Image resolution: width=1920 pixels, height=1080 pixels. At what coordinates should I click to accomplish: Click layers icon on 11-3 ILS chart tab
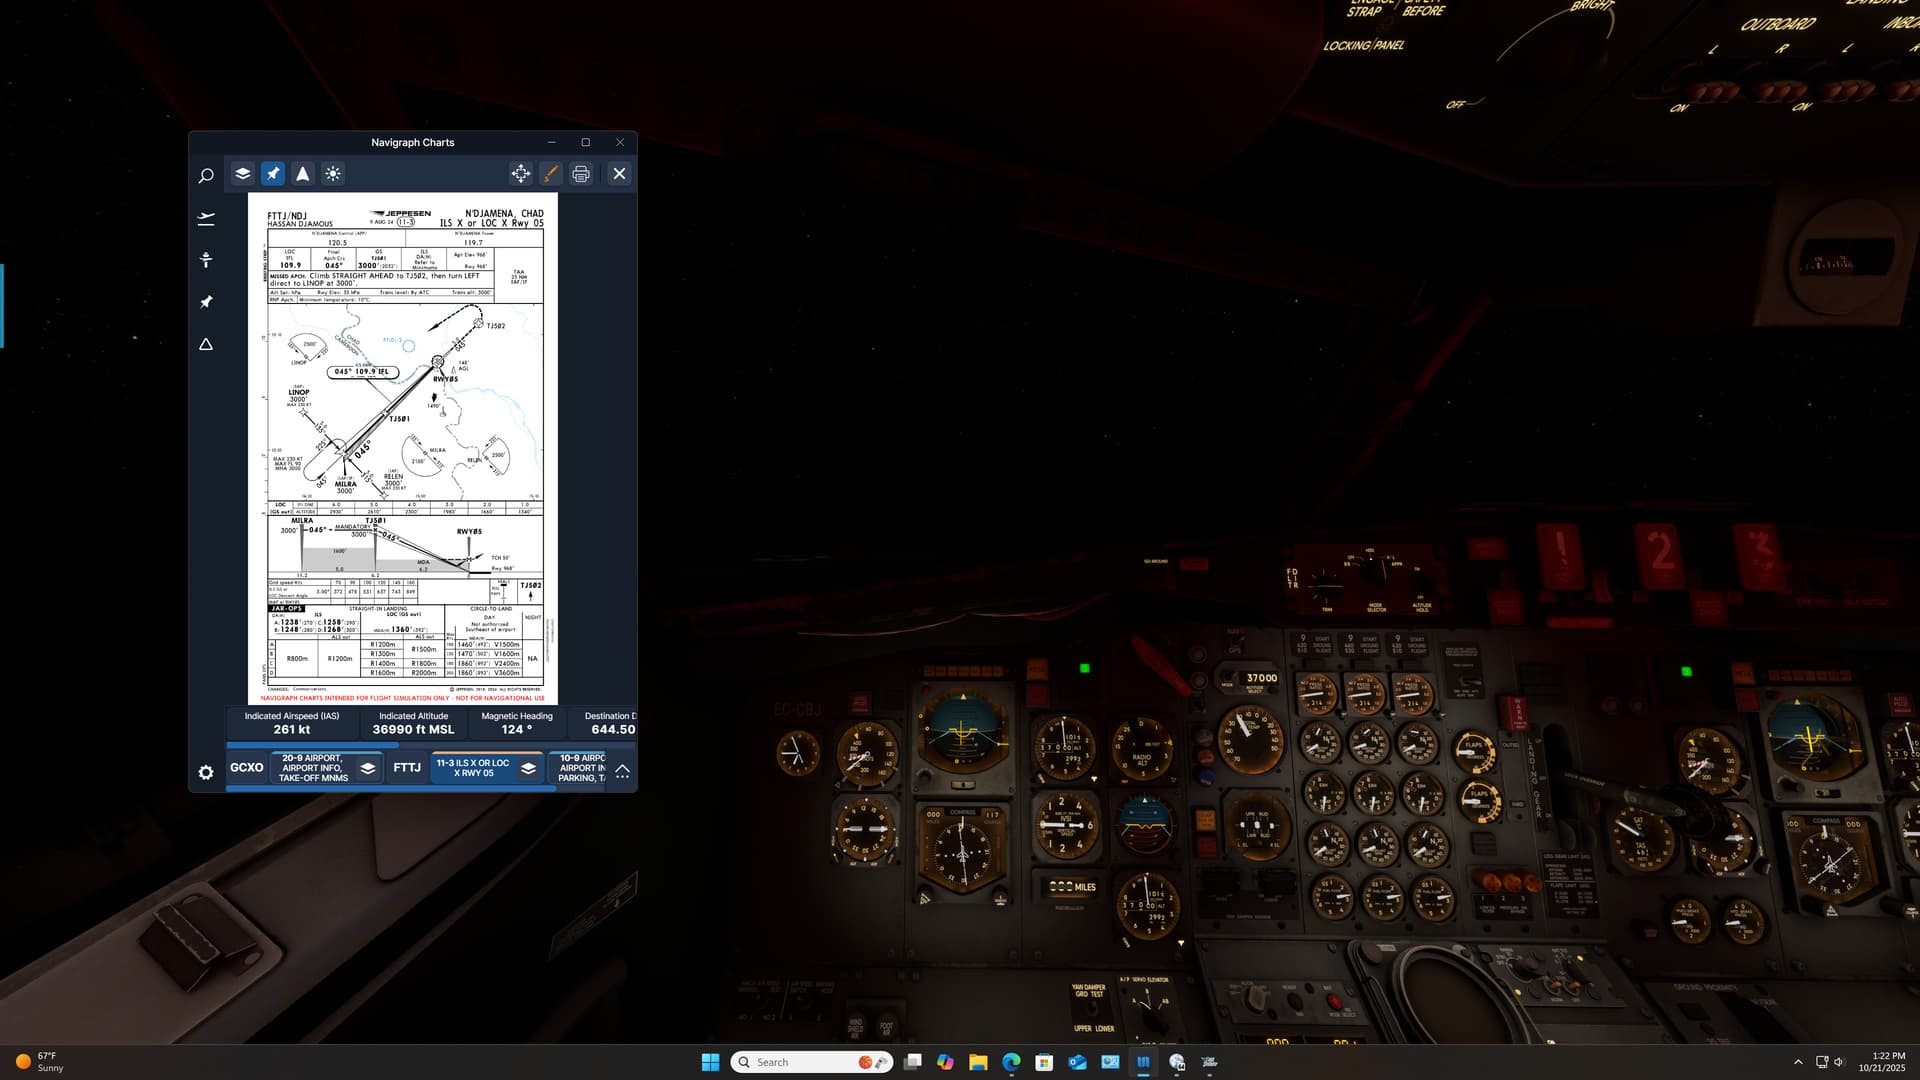(528, 768)
